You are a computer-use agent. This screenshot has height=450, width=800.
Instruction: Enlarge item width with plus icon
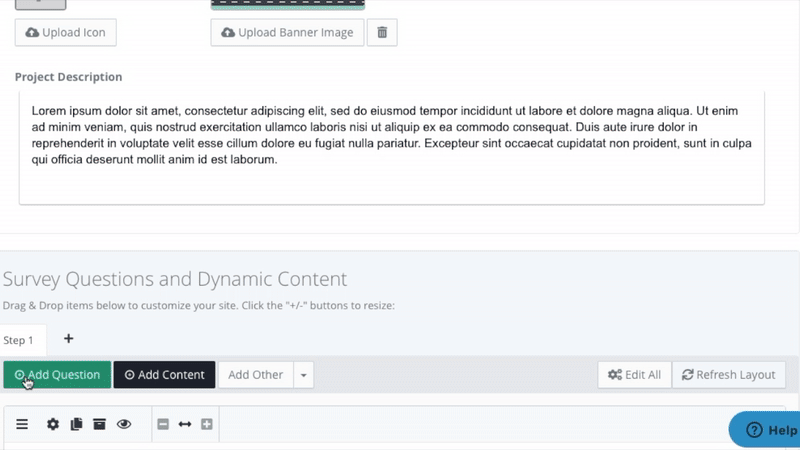tap(207, 424)
